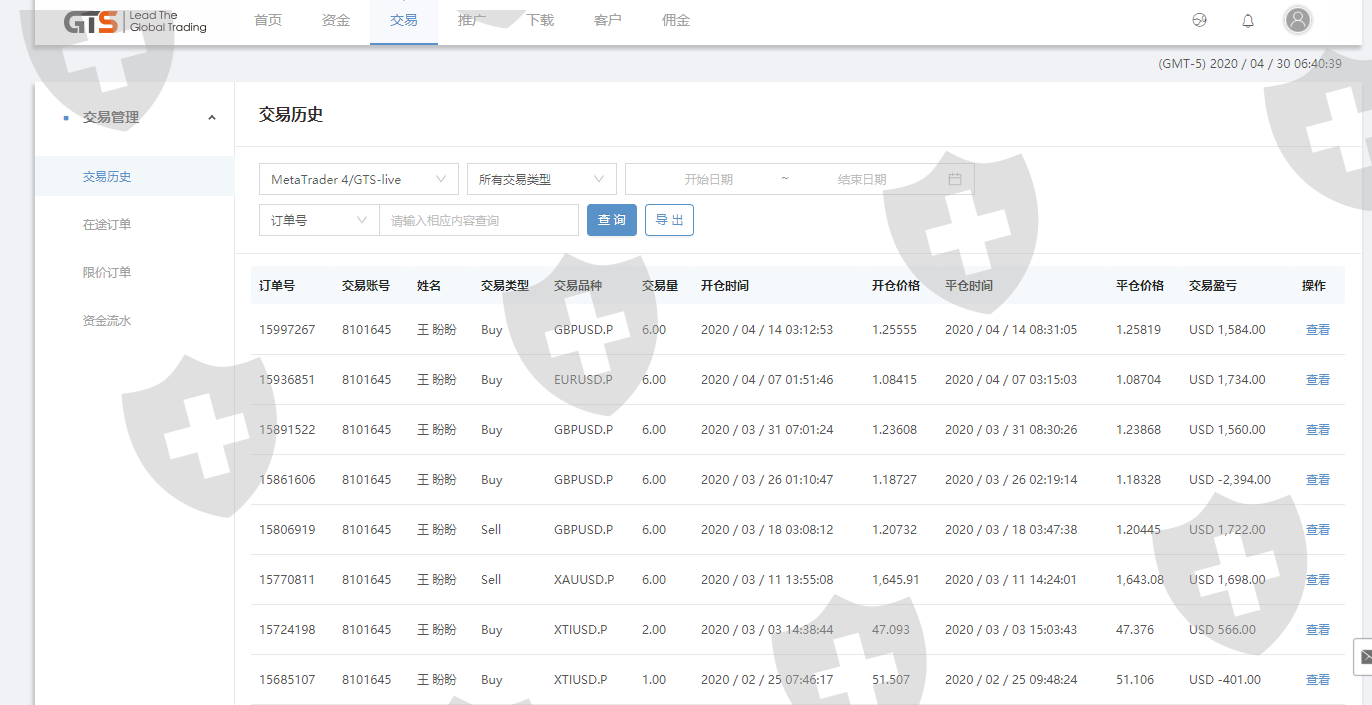Open notifications via the bell icon

pos(1248,20)
